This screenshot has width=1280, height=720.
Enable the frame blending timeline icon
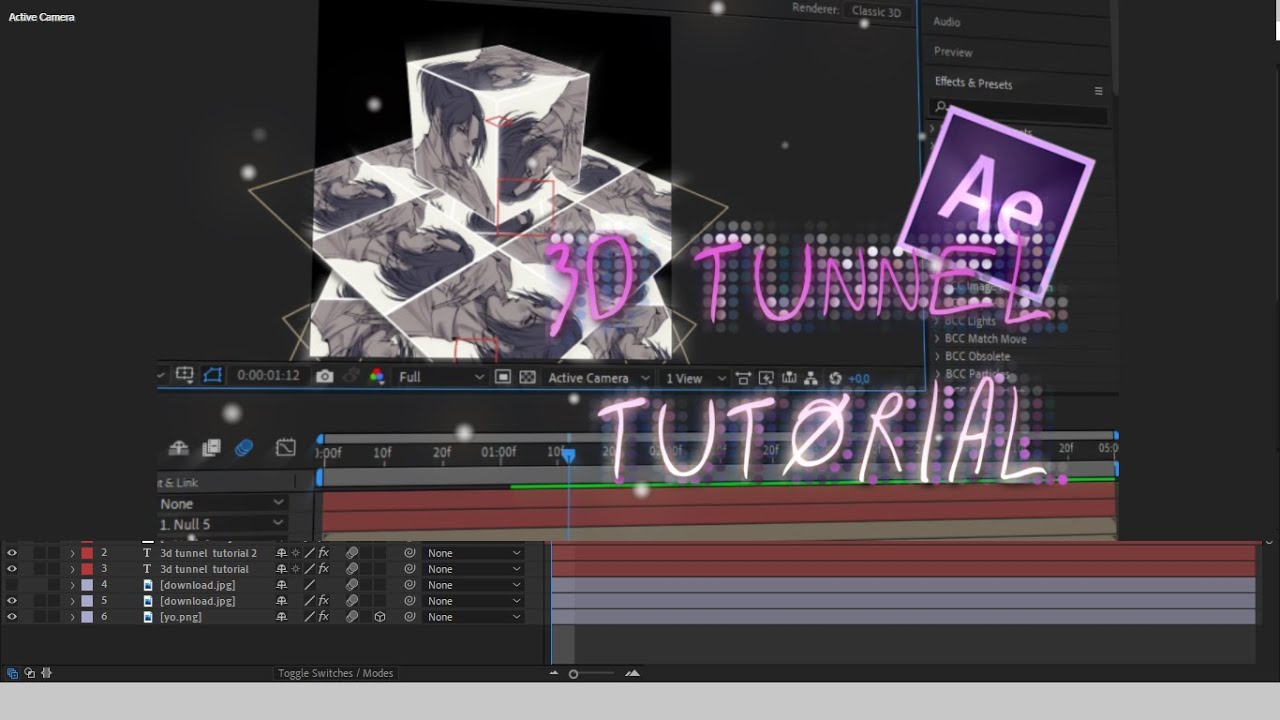(x=211, y=447)
